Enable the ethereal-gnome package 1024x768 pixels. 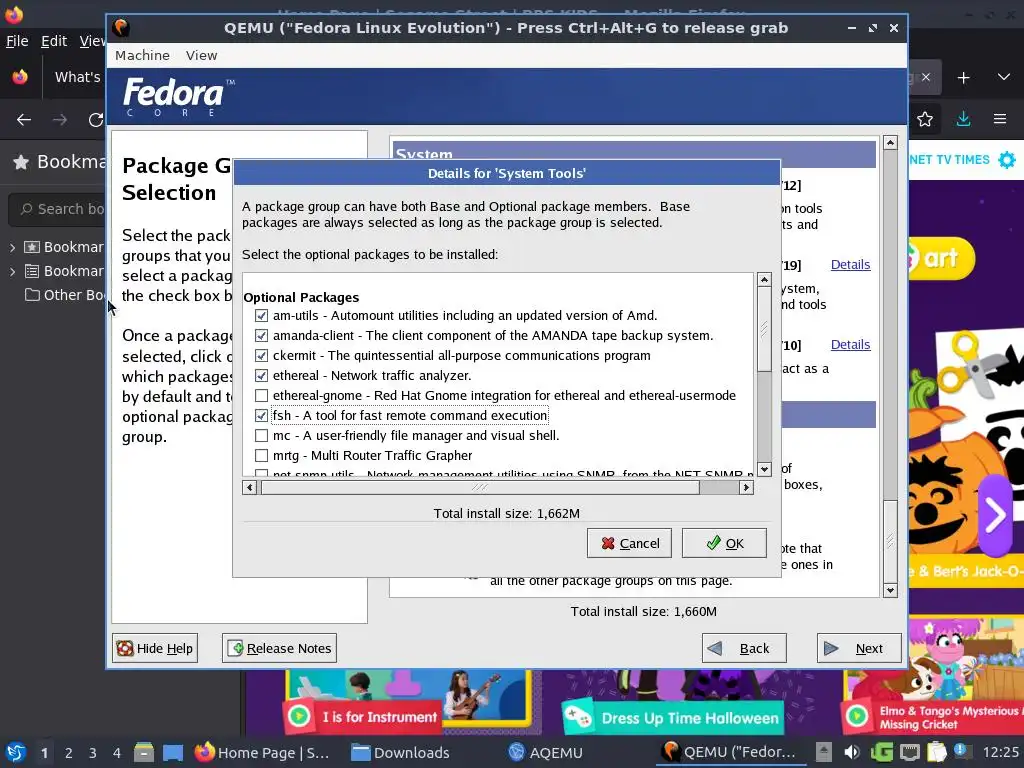point(261,396)
